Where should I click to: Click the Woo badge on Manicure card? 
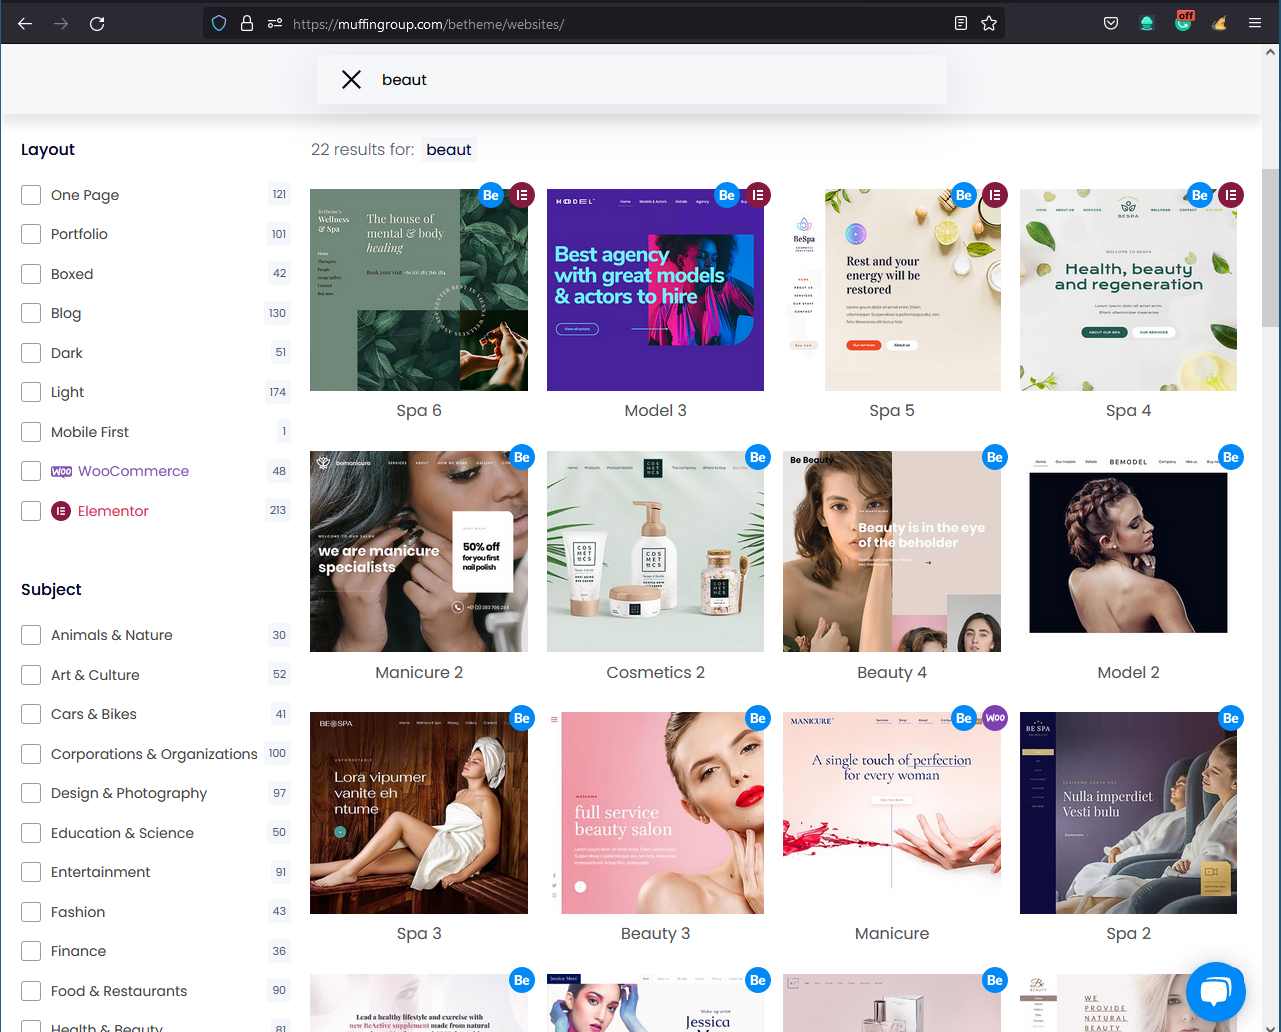(994, 718)
